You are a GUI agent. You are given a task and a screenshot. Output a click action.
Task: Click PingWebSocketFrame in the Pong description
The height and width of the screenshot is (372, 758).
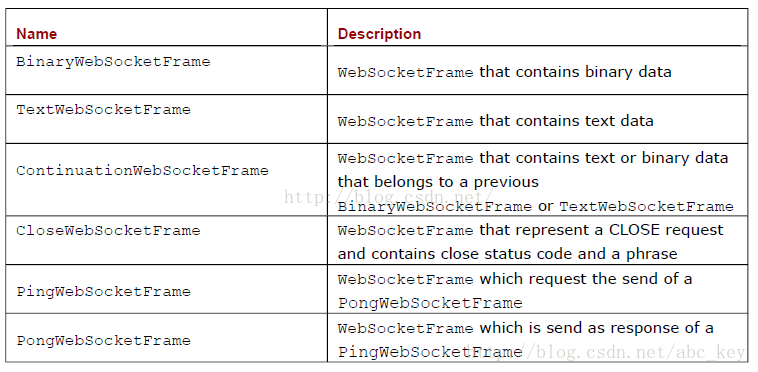point(430,352)
